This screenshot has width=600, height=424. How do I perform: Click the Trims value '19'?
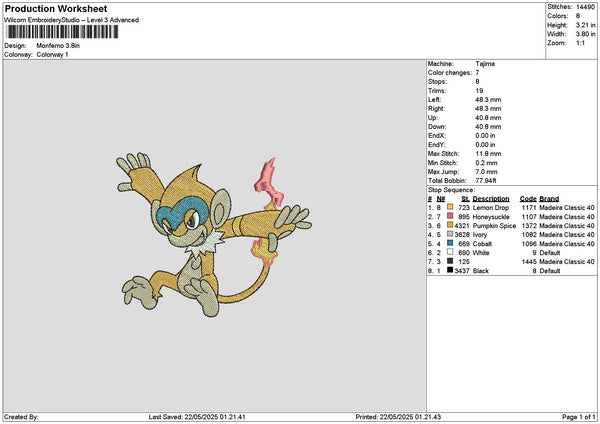[479, 91]
